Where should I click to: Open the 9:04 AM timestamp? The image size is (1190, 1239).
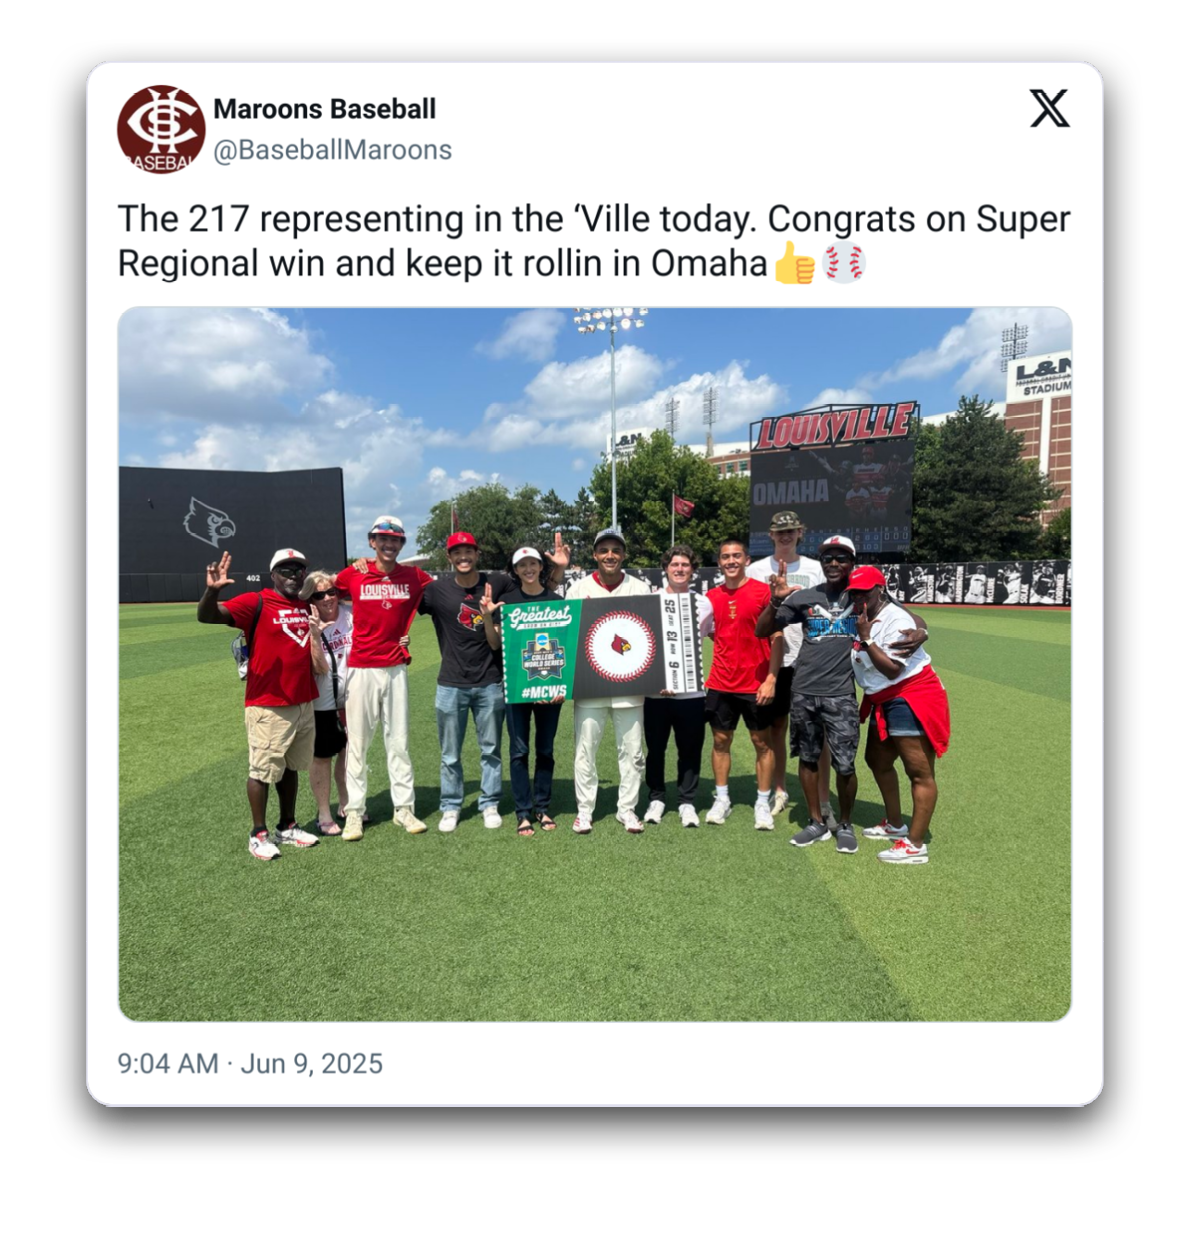(x=168, y=1063)
